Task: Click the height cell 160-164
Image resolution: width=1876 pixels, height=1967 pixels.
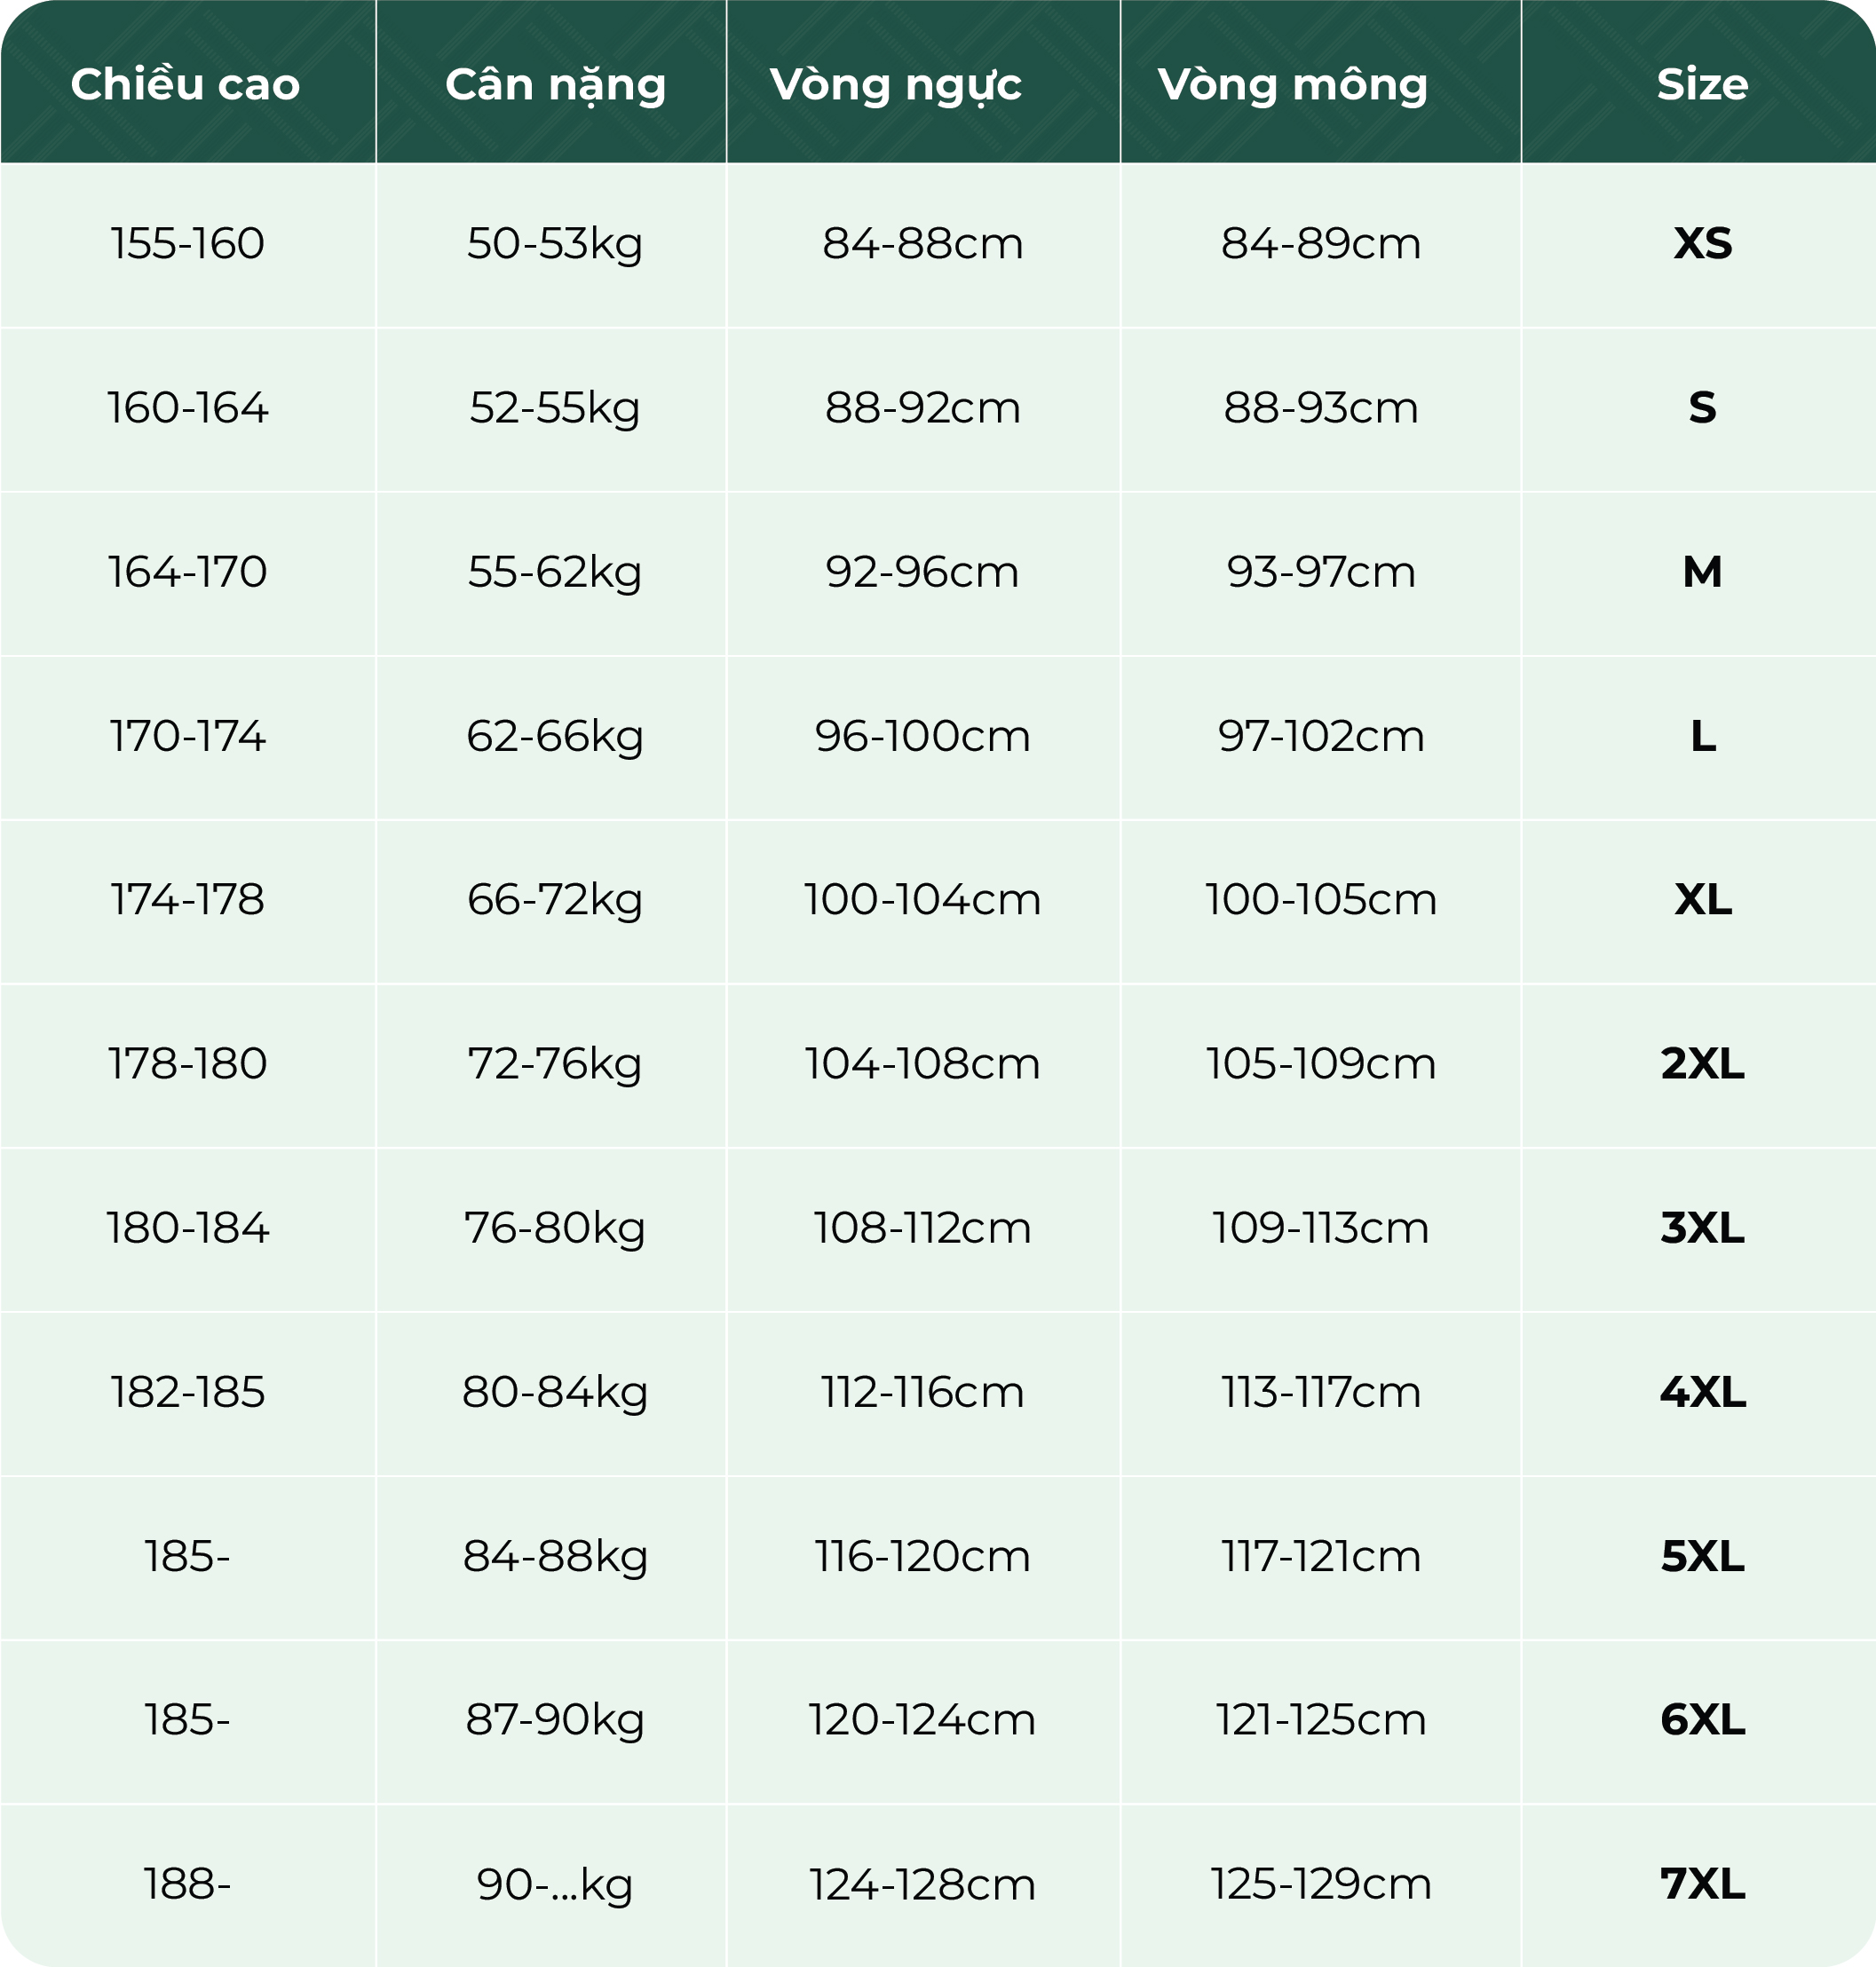Action: point(188,408)
